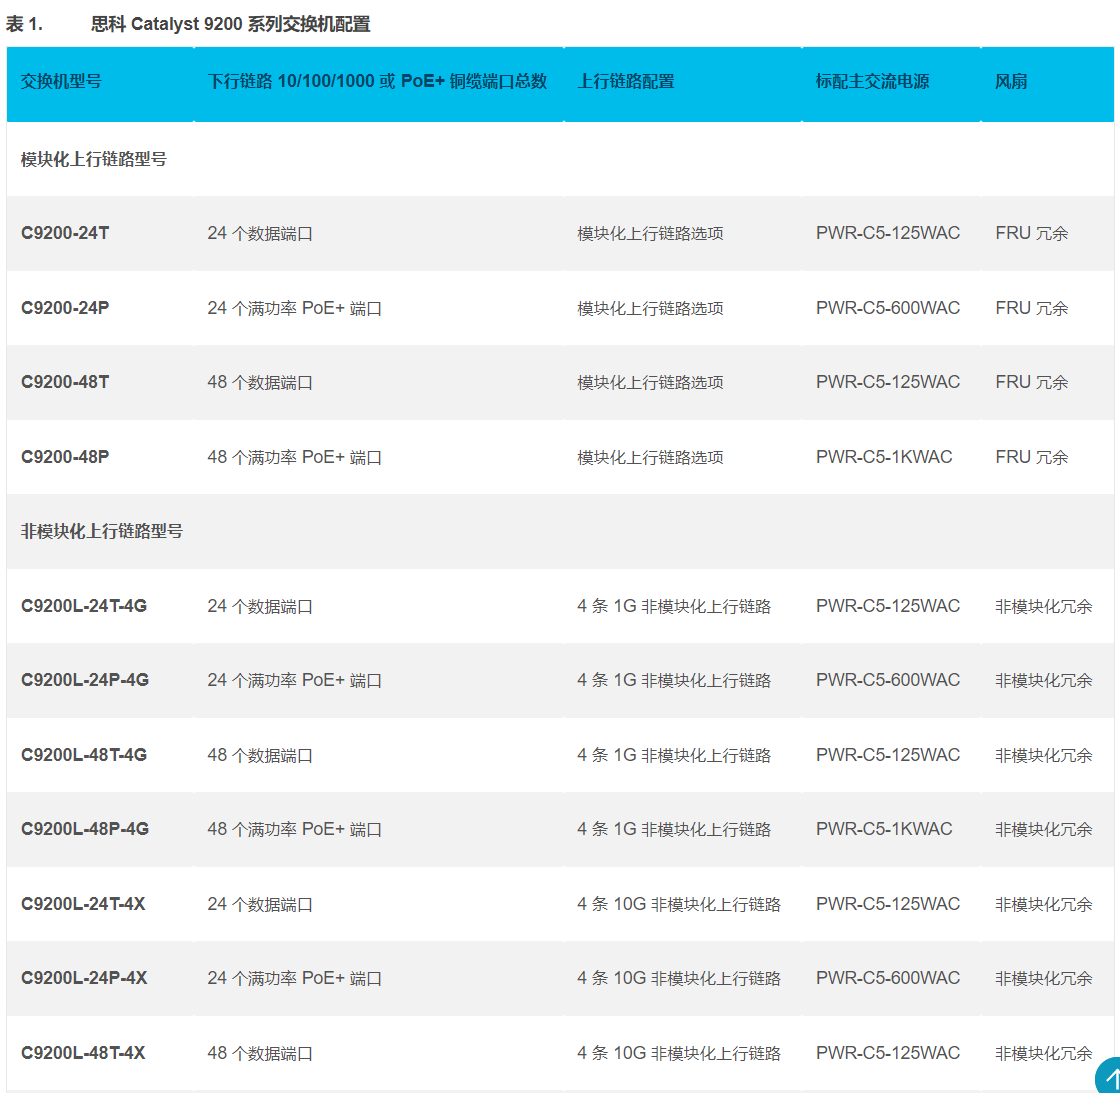Click 24 个满功率 PoE+ 端口 in C9200-24P row
This screenshot has width=1120, height=1093.
point(294,308)
